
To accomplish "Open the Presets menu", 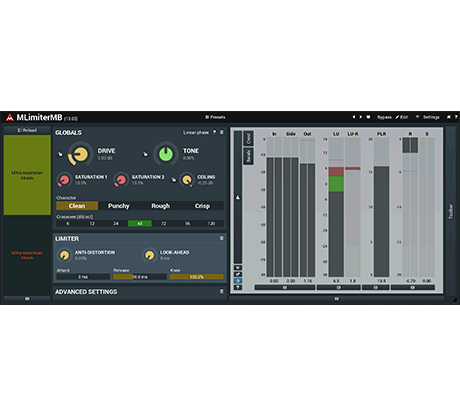I will coord(215,117).
